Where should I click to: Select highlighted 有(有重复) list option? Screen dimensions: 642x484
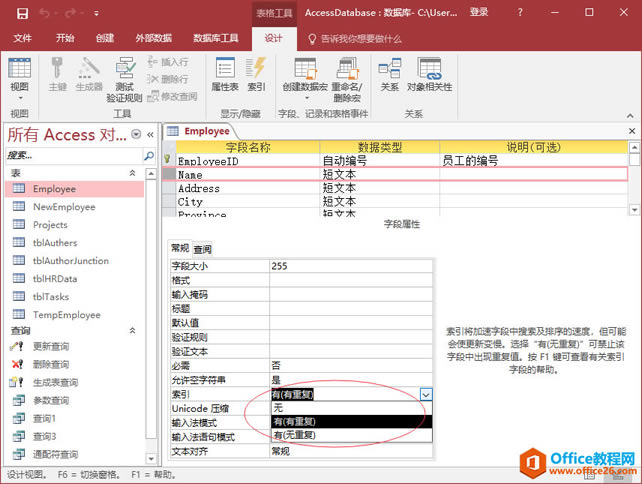[351, 421]
